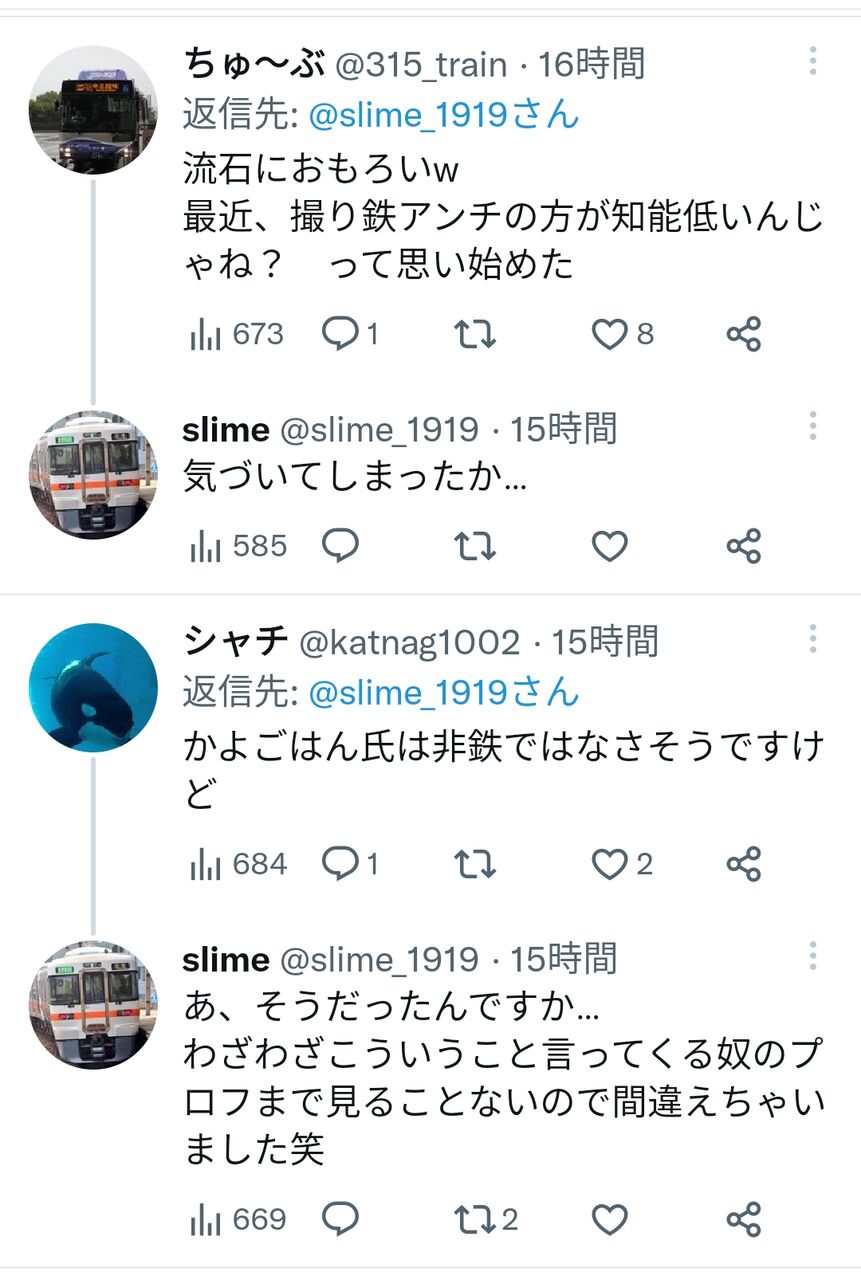Share slime's last reply tweet
The width and height of the screenshot is (861, 1280).
coord(744,1220)
